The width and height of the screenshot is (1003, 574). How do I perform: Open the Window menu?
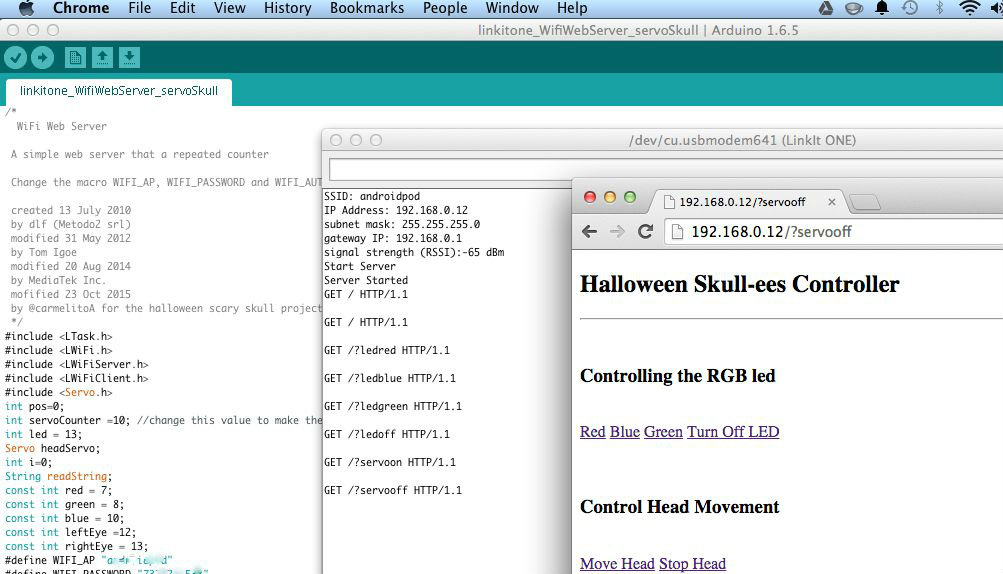[x=512, y=8]
